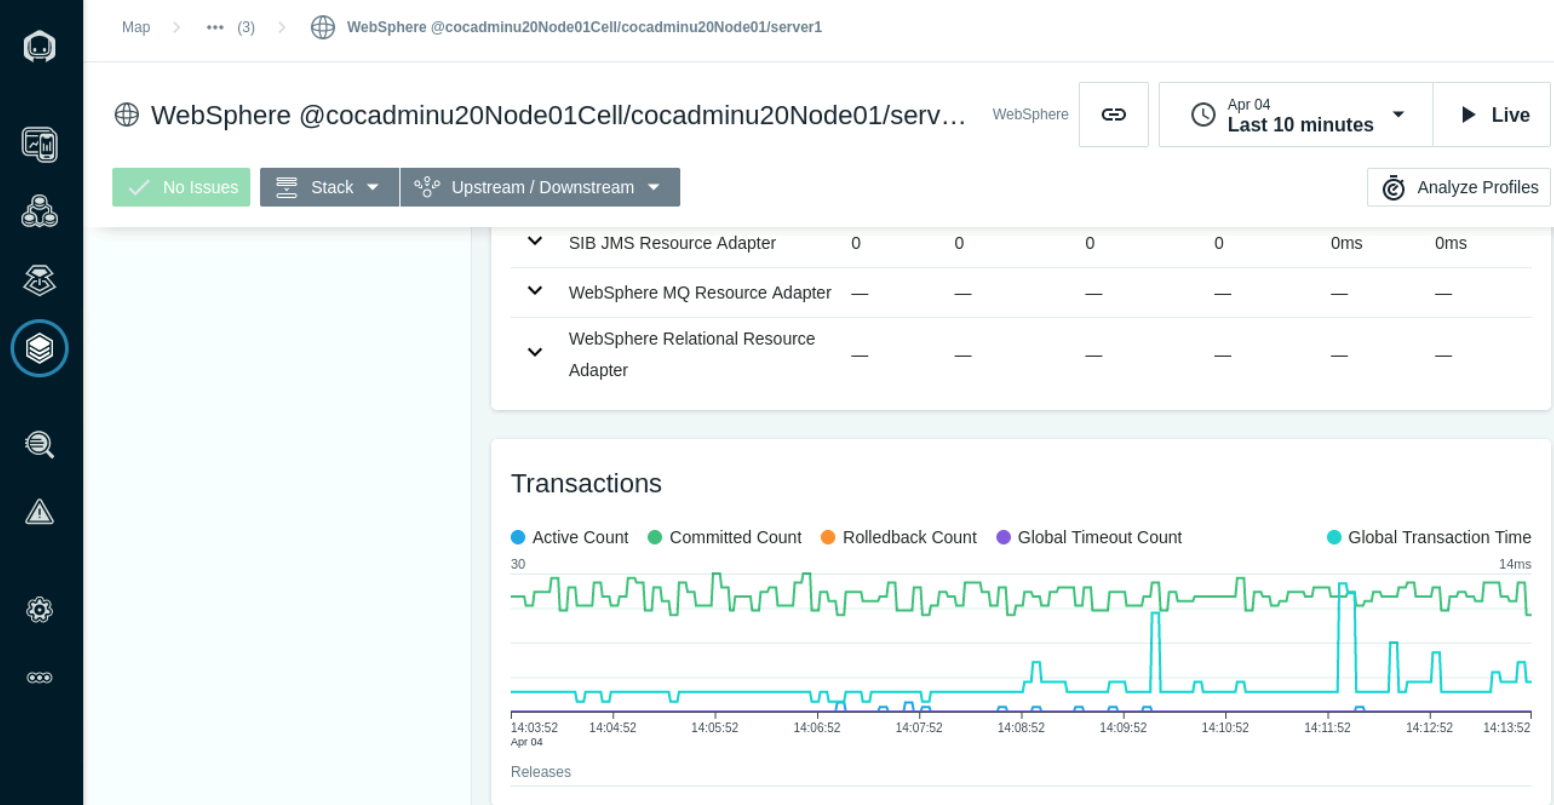1554x805 pixels.
Task: Click the Releases label below chart
Action: click(541, 772)
